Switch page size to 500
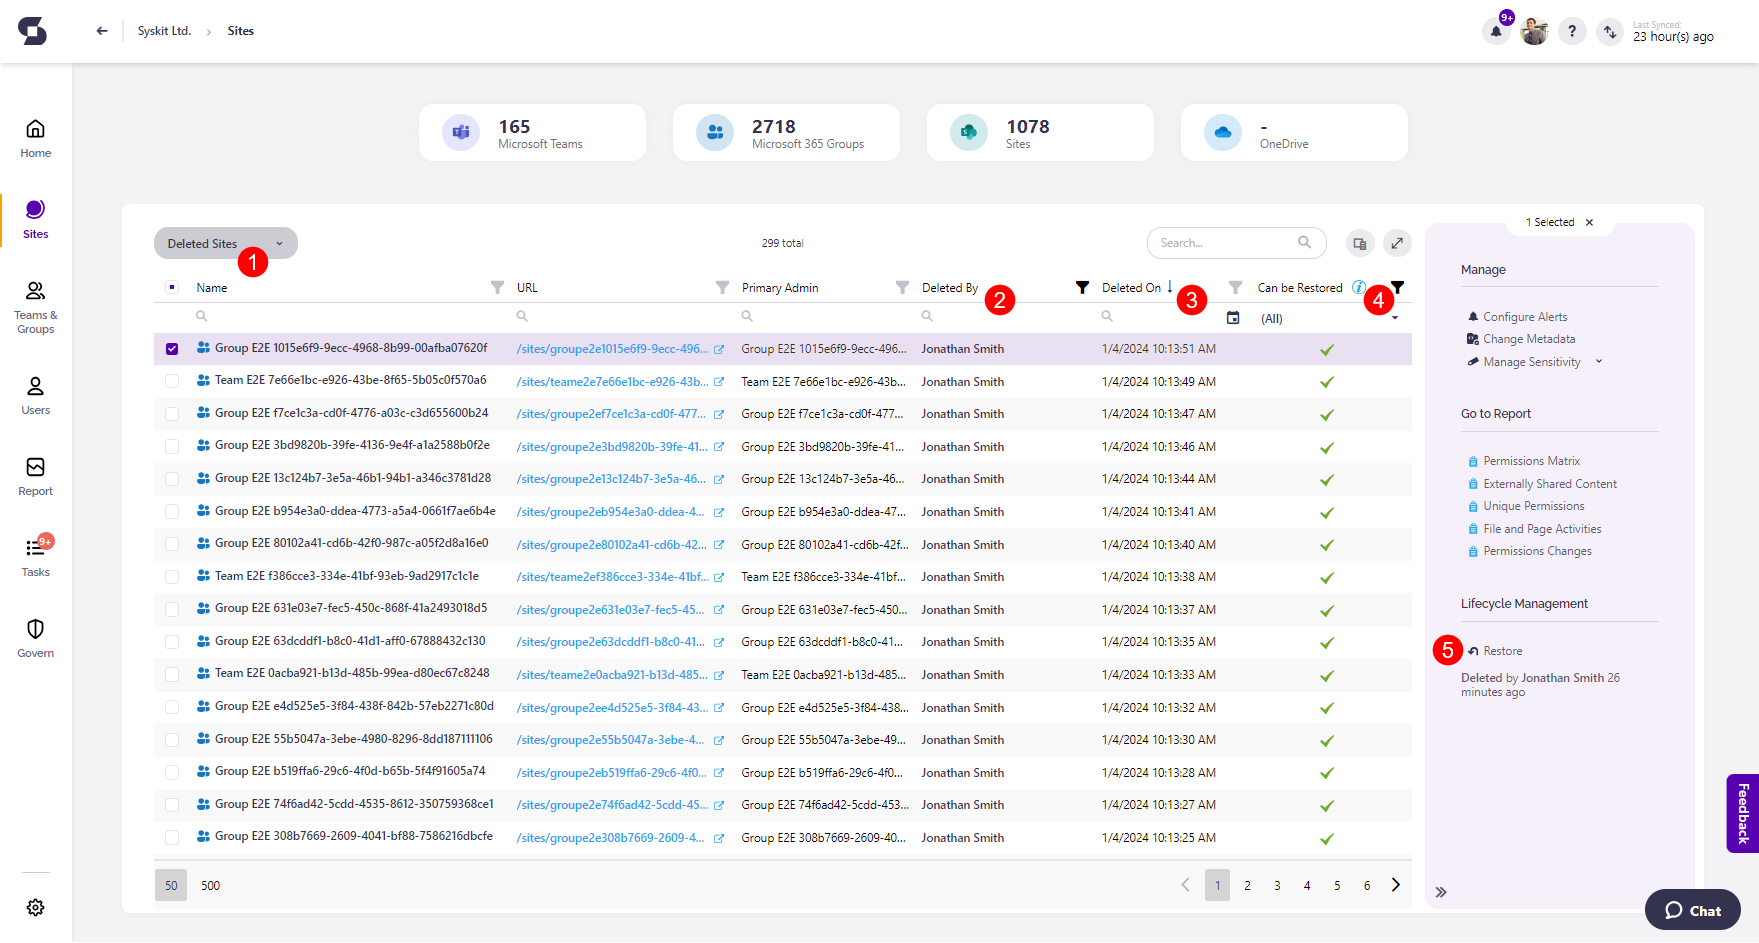Screen dimensions: 1759x943 [210, 885]
